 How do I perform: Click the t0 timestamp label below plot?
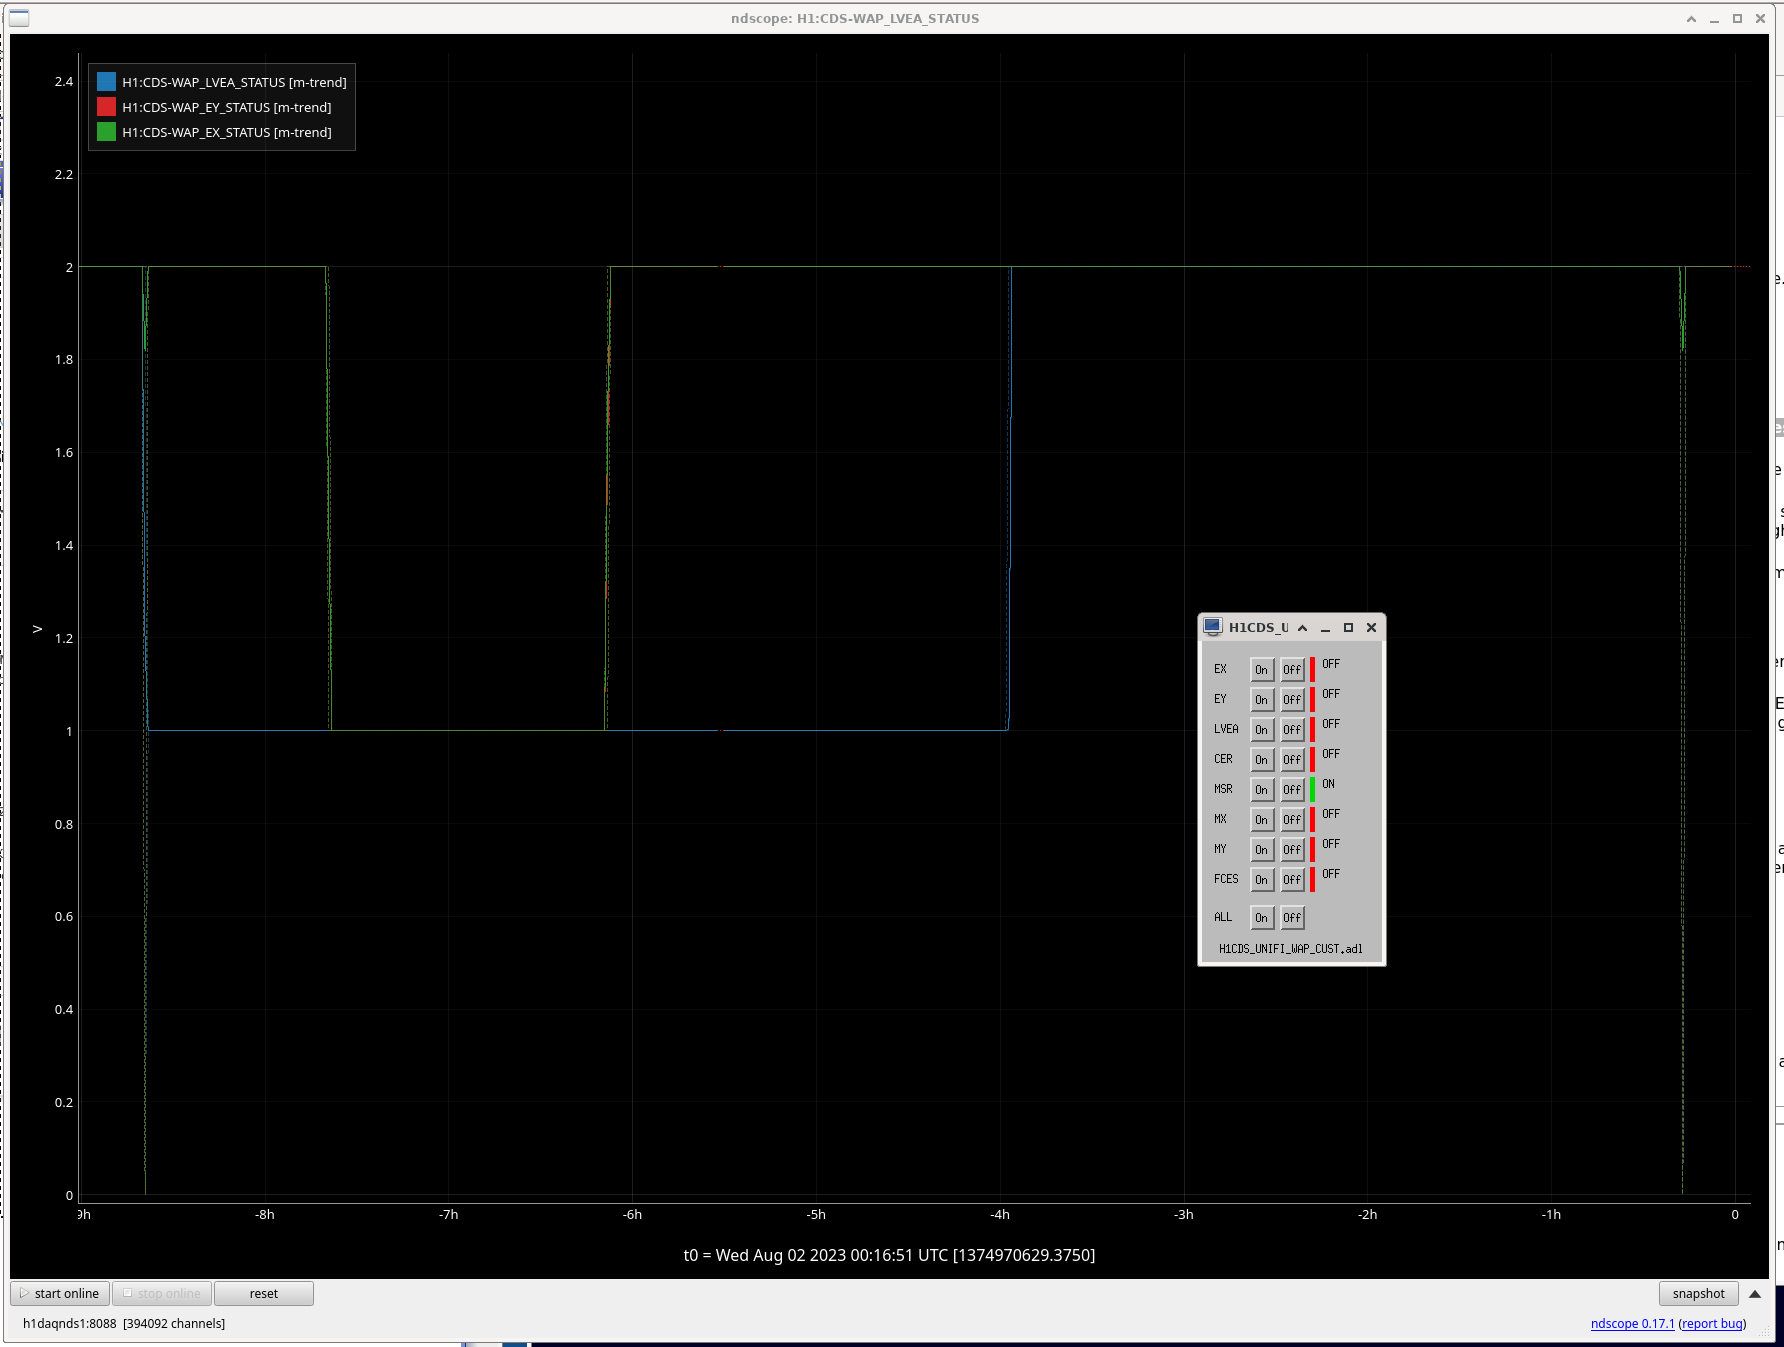tap(889, 1255)
